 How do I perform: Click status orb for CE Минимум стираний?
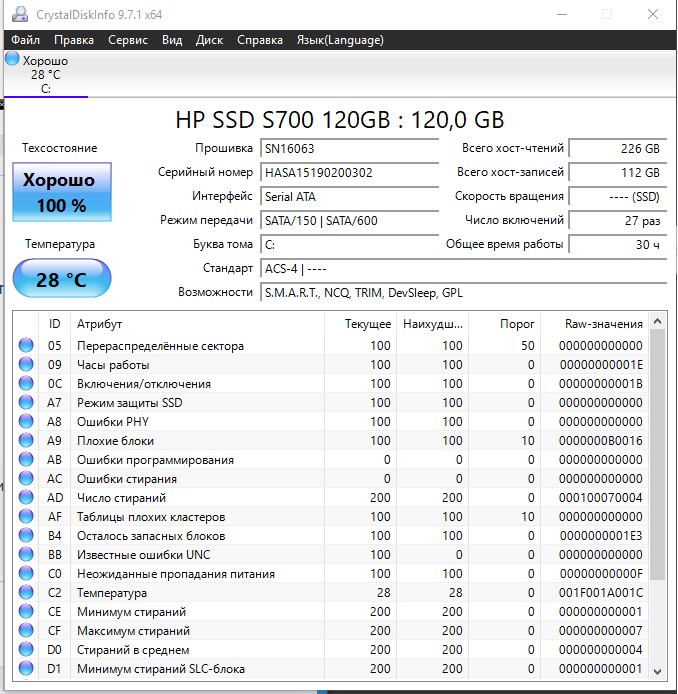coord(26,612)
